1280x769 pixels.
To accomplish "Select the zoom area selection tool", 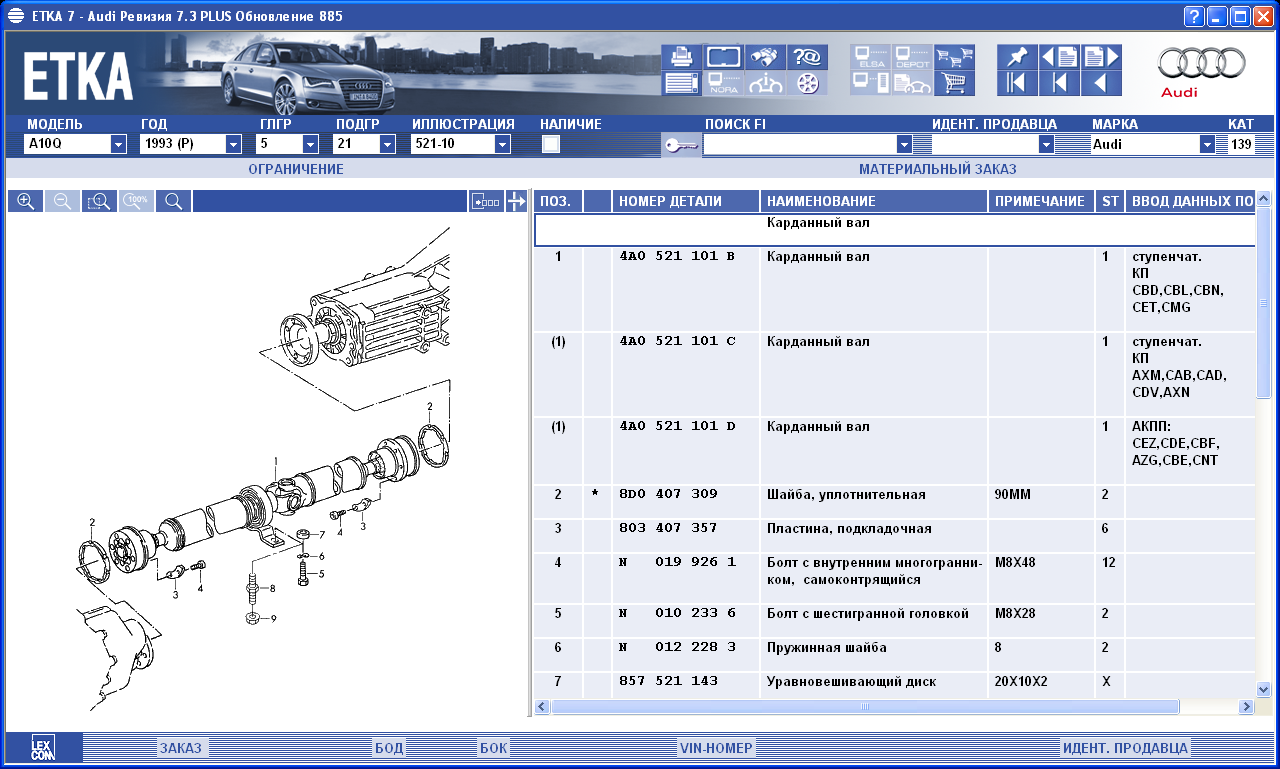I will [99, 201].
